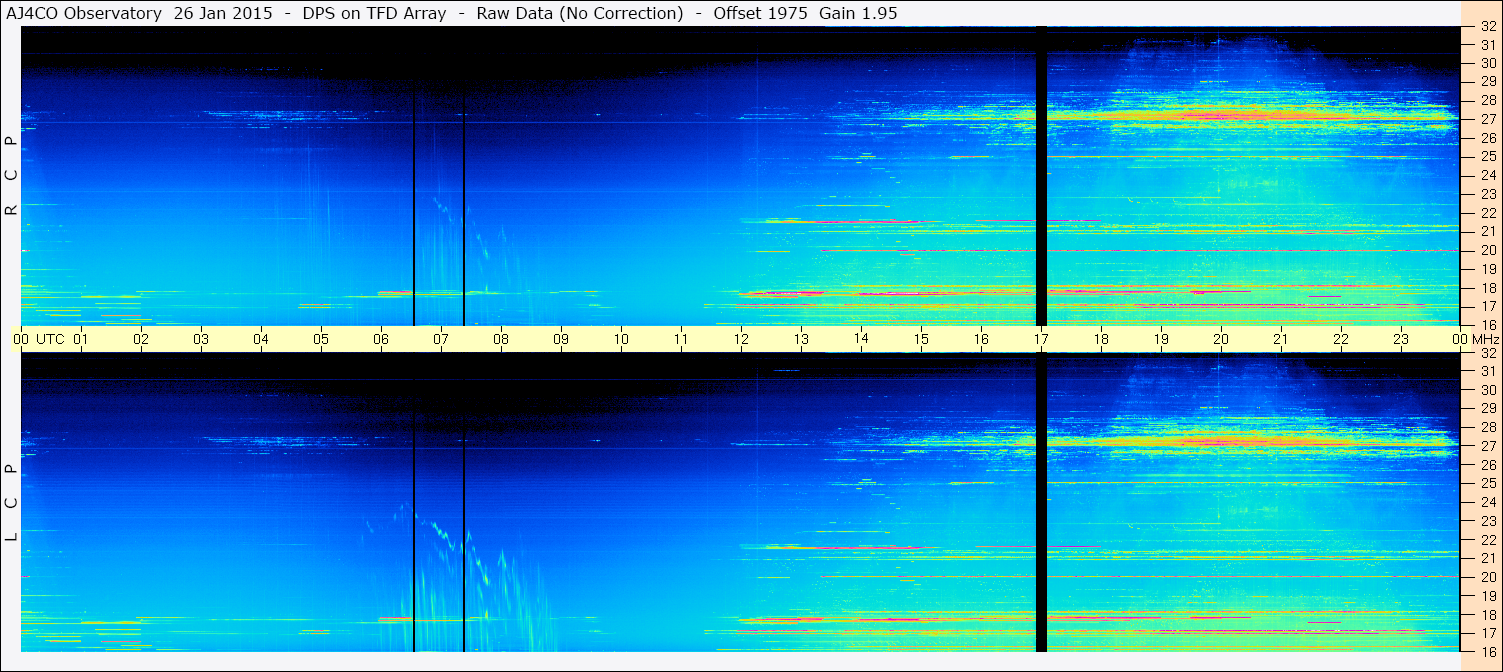This screenshot has width=1503, height=672.
Task: Click the 16 hour label on the time axis
Action: pyautogui.click(x=981, y=339)
